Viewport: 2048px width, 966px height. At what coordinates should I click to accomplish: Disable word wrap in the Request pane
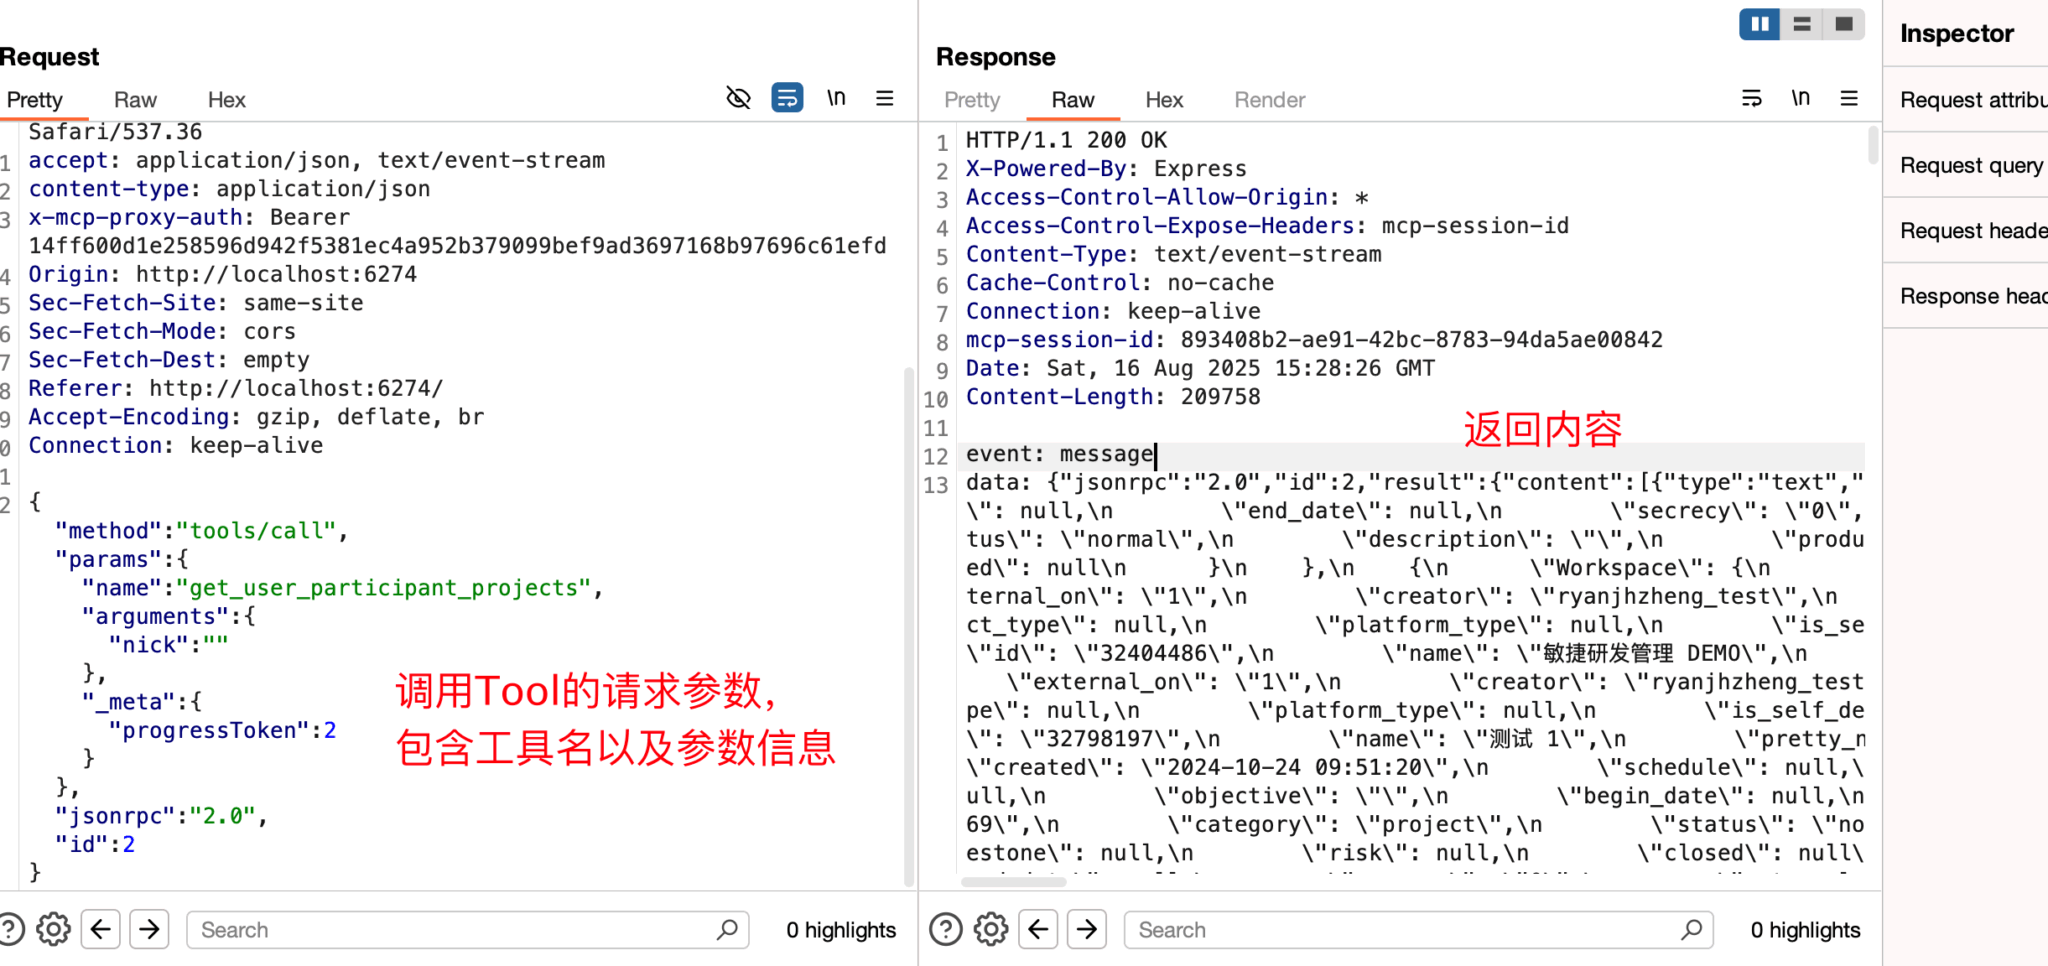coord(787,97)
